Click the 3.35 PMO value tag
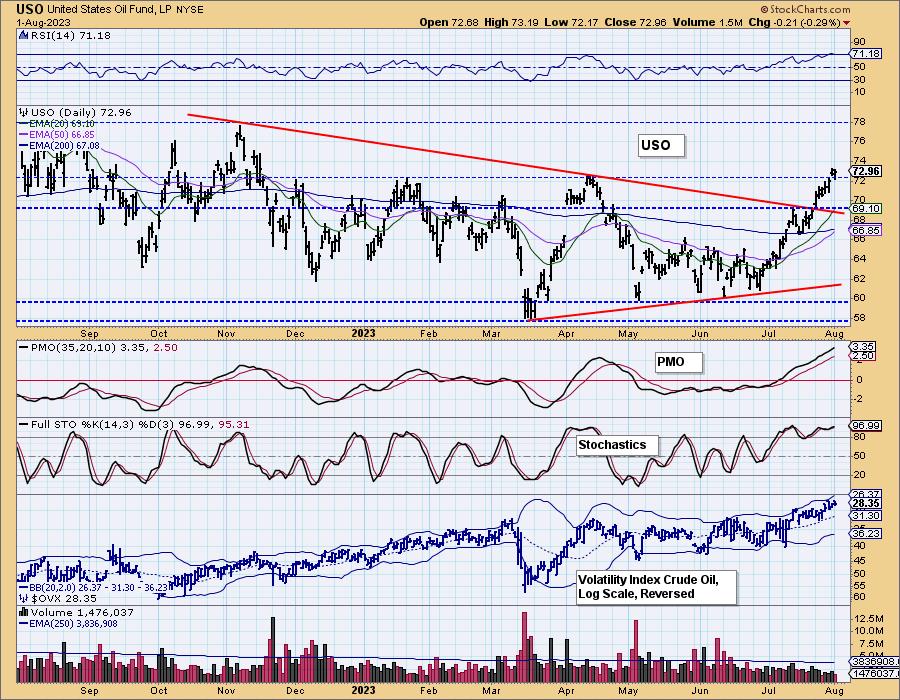 tap(864, 347)
